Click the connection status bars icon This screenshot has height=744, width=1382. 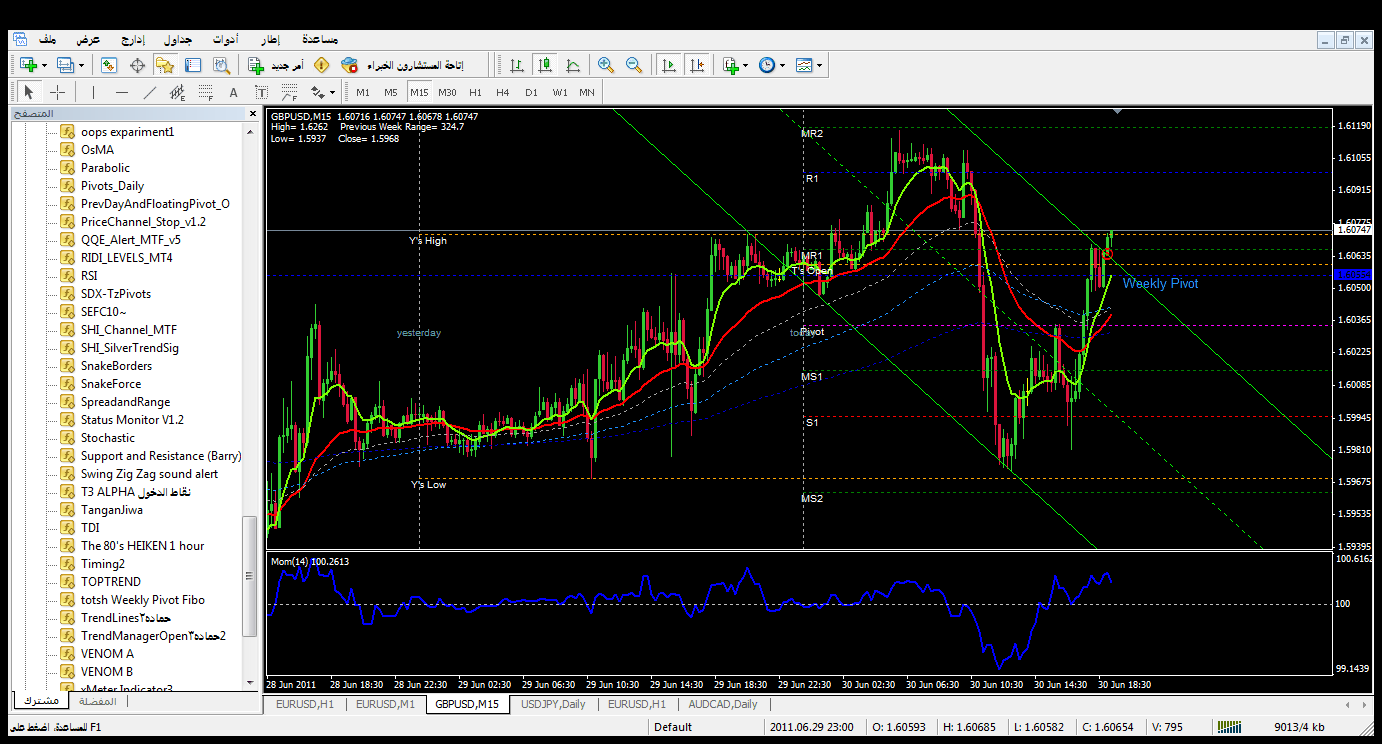tap(1229, 727)
